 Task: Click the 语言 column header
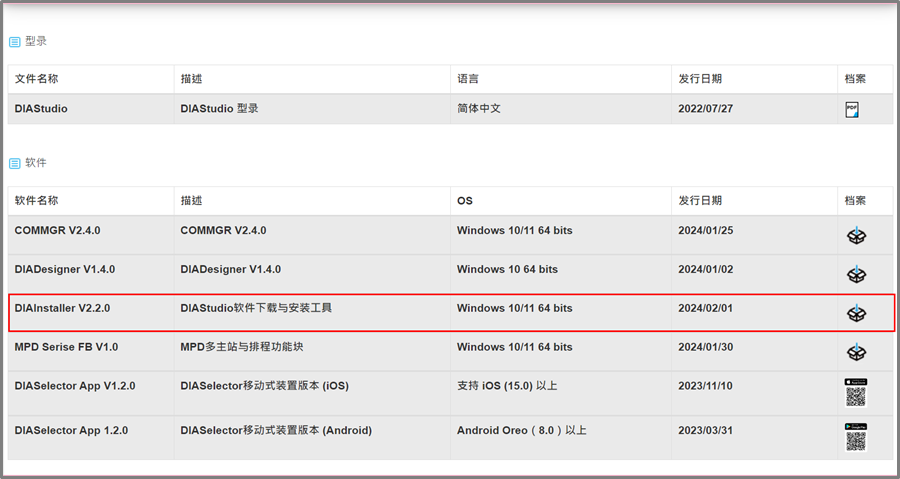pos(468,79)
